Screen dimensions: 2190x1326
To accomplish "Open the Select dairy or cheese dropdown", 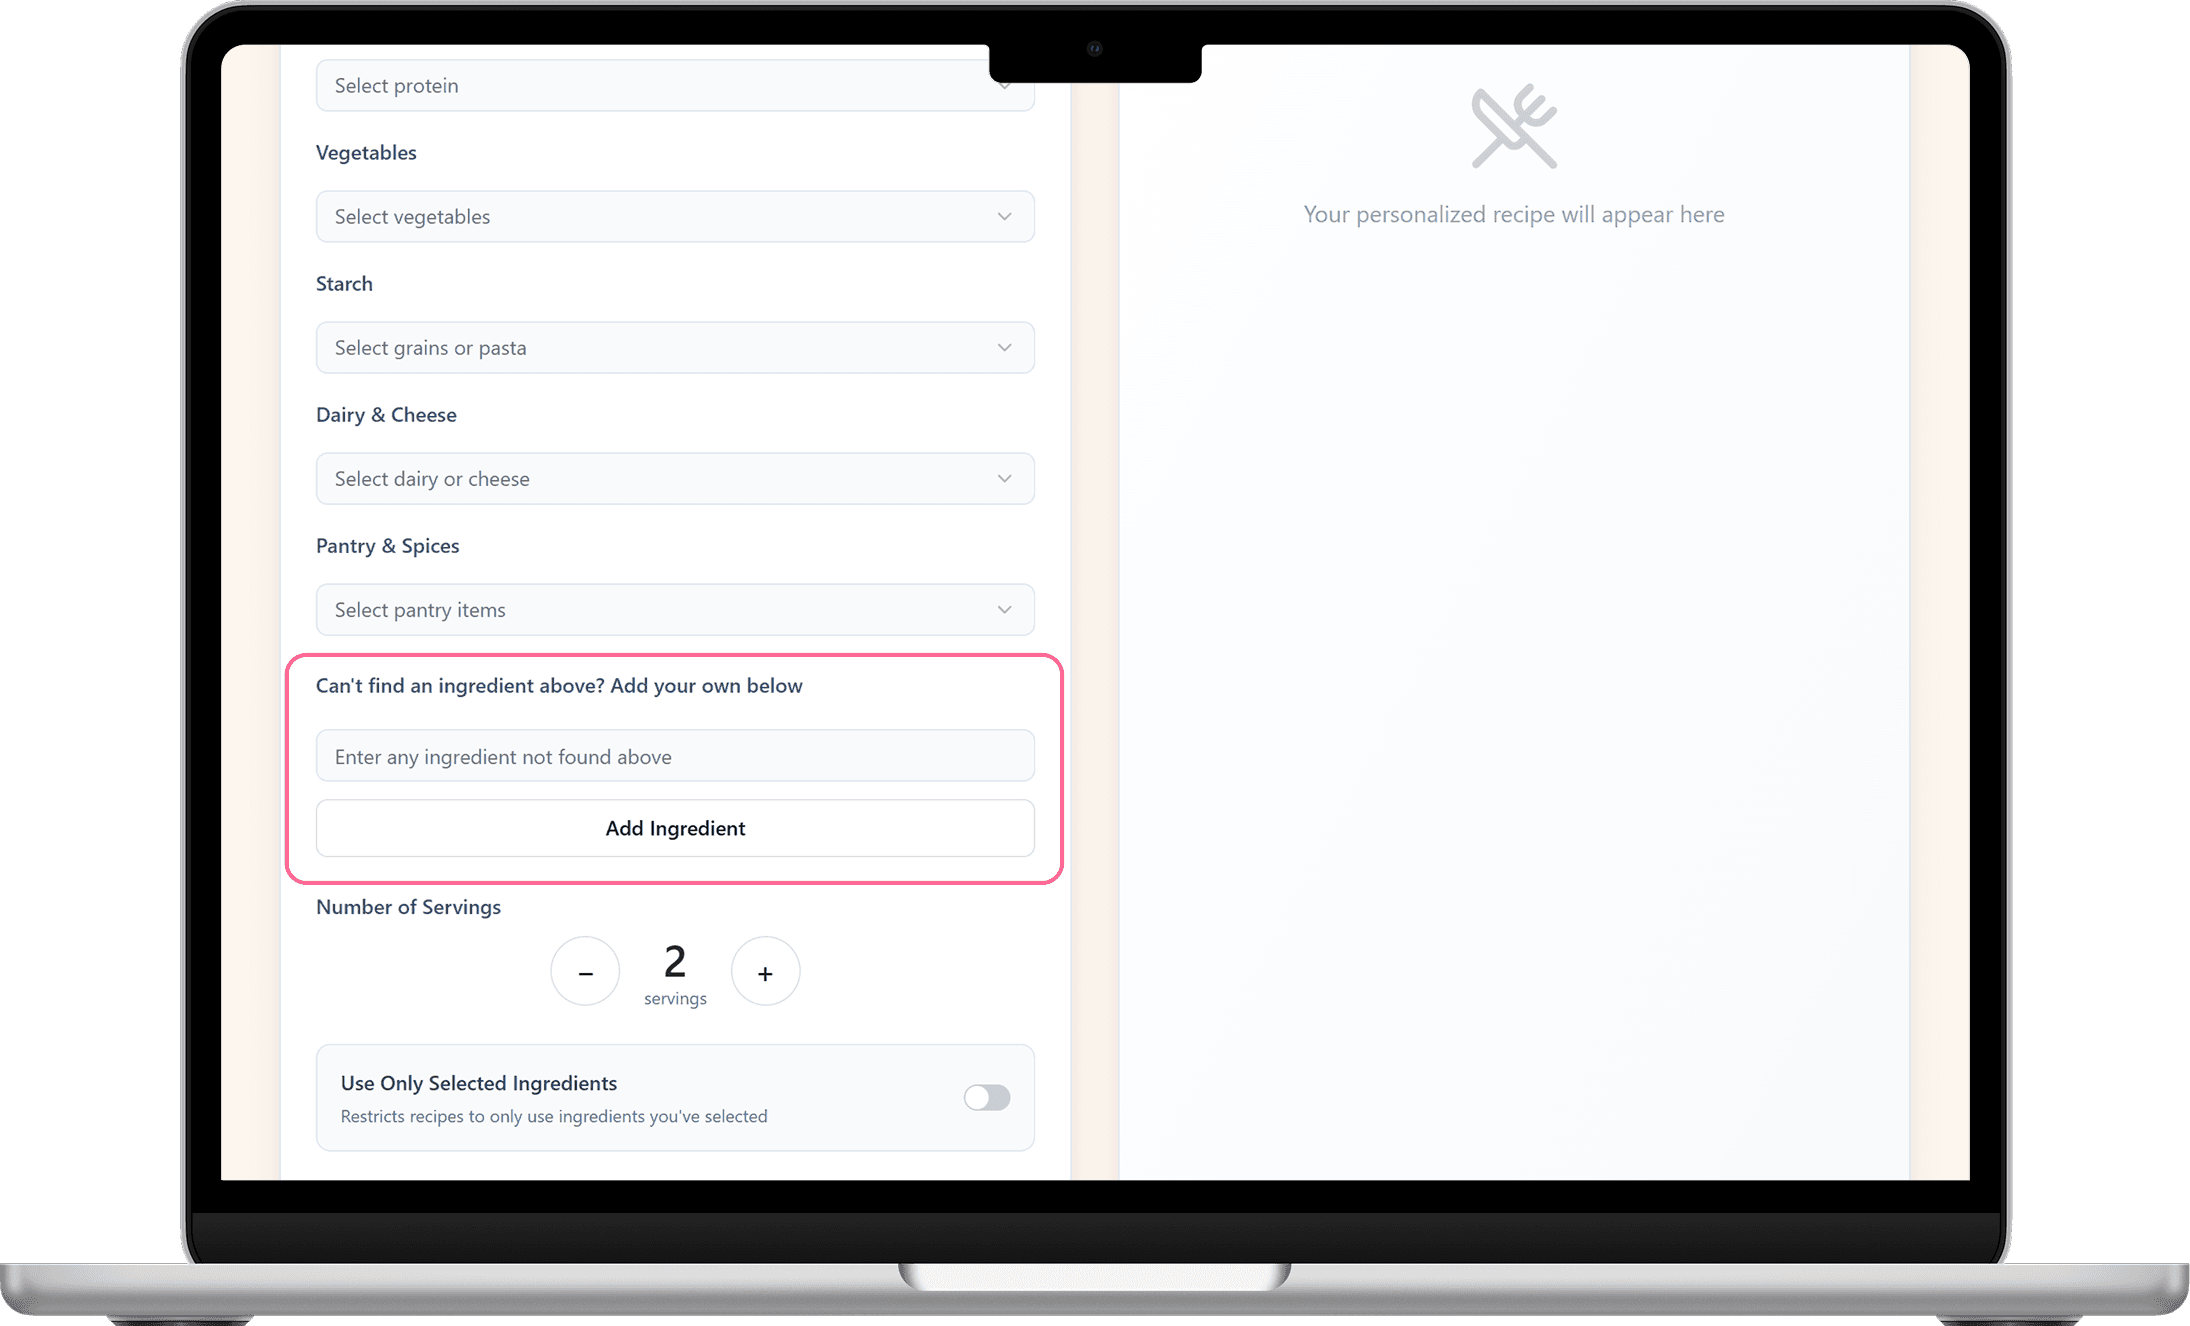I will coord(675,478).
